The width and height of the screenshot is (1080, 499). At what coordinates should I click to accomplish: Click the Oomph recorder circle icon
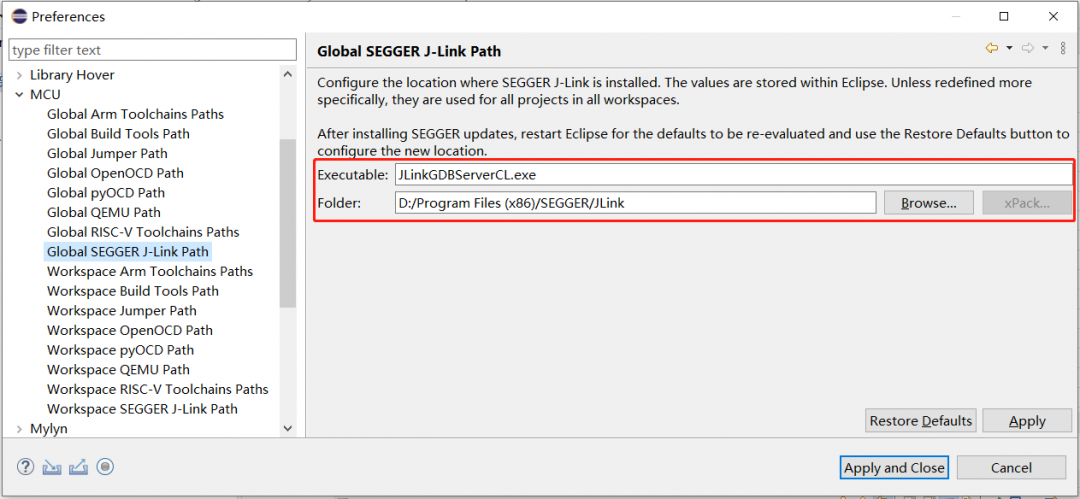click(105, 467)
